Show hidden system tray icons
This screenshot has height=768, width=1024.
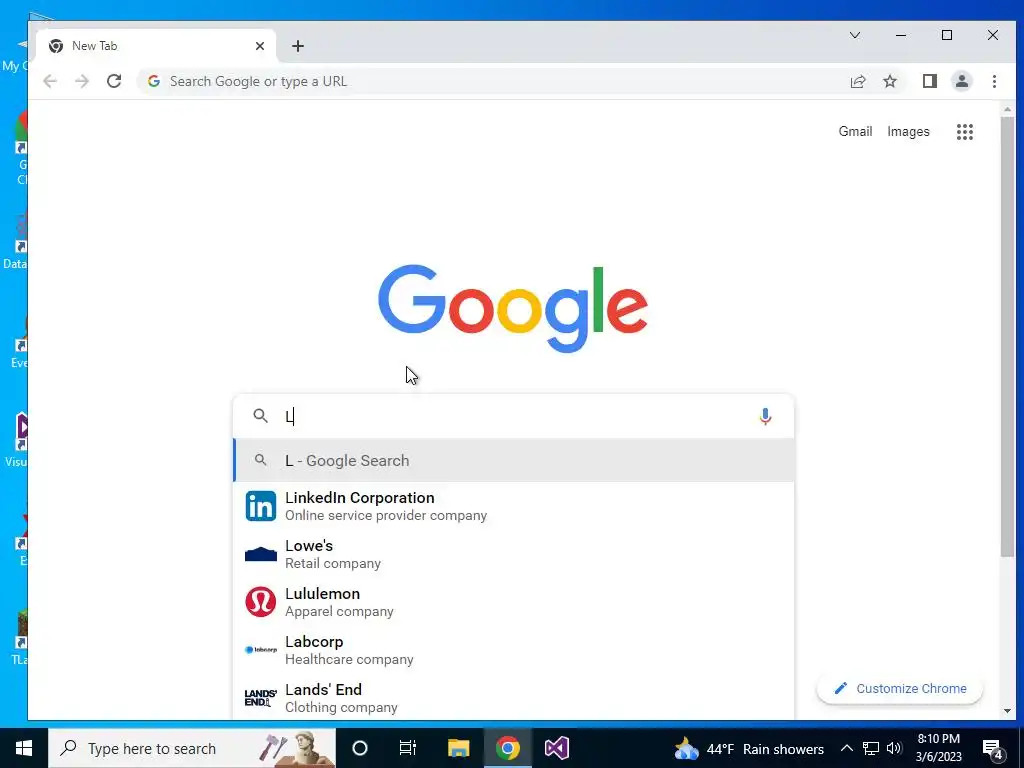coord(846,748)
